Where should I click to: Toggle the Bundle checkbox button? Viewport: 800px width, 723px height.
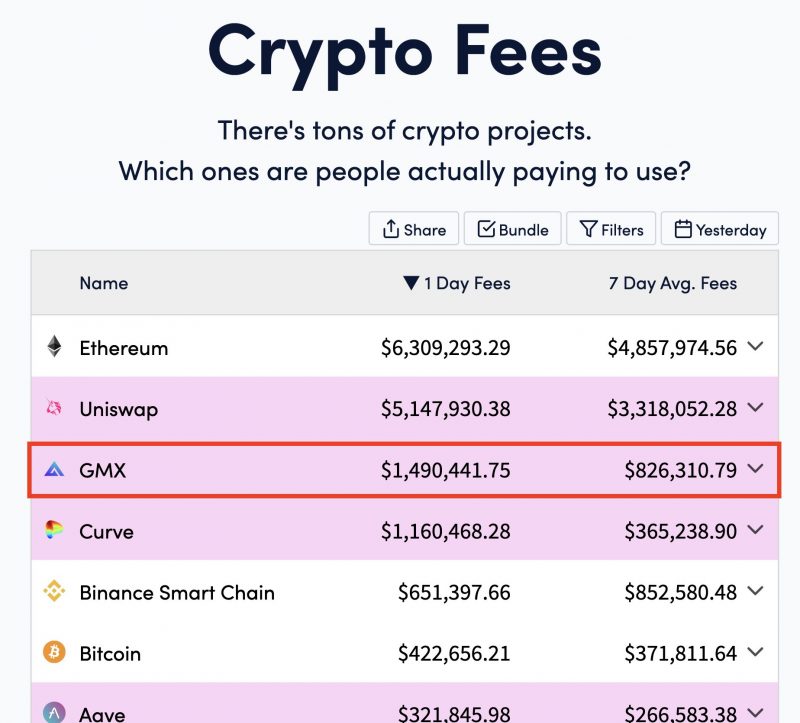pos(513,229)
